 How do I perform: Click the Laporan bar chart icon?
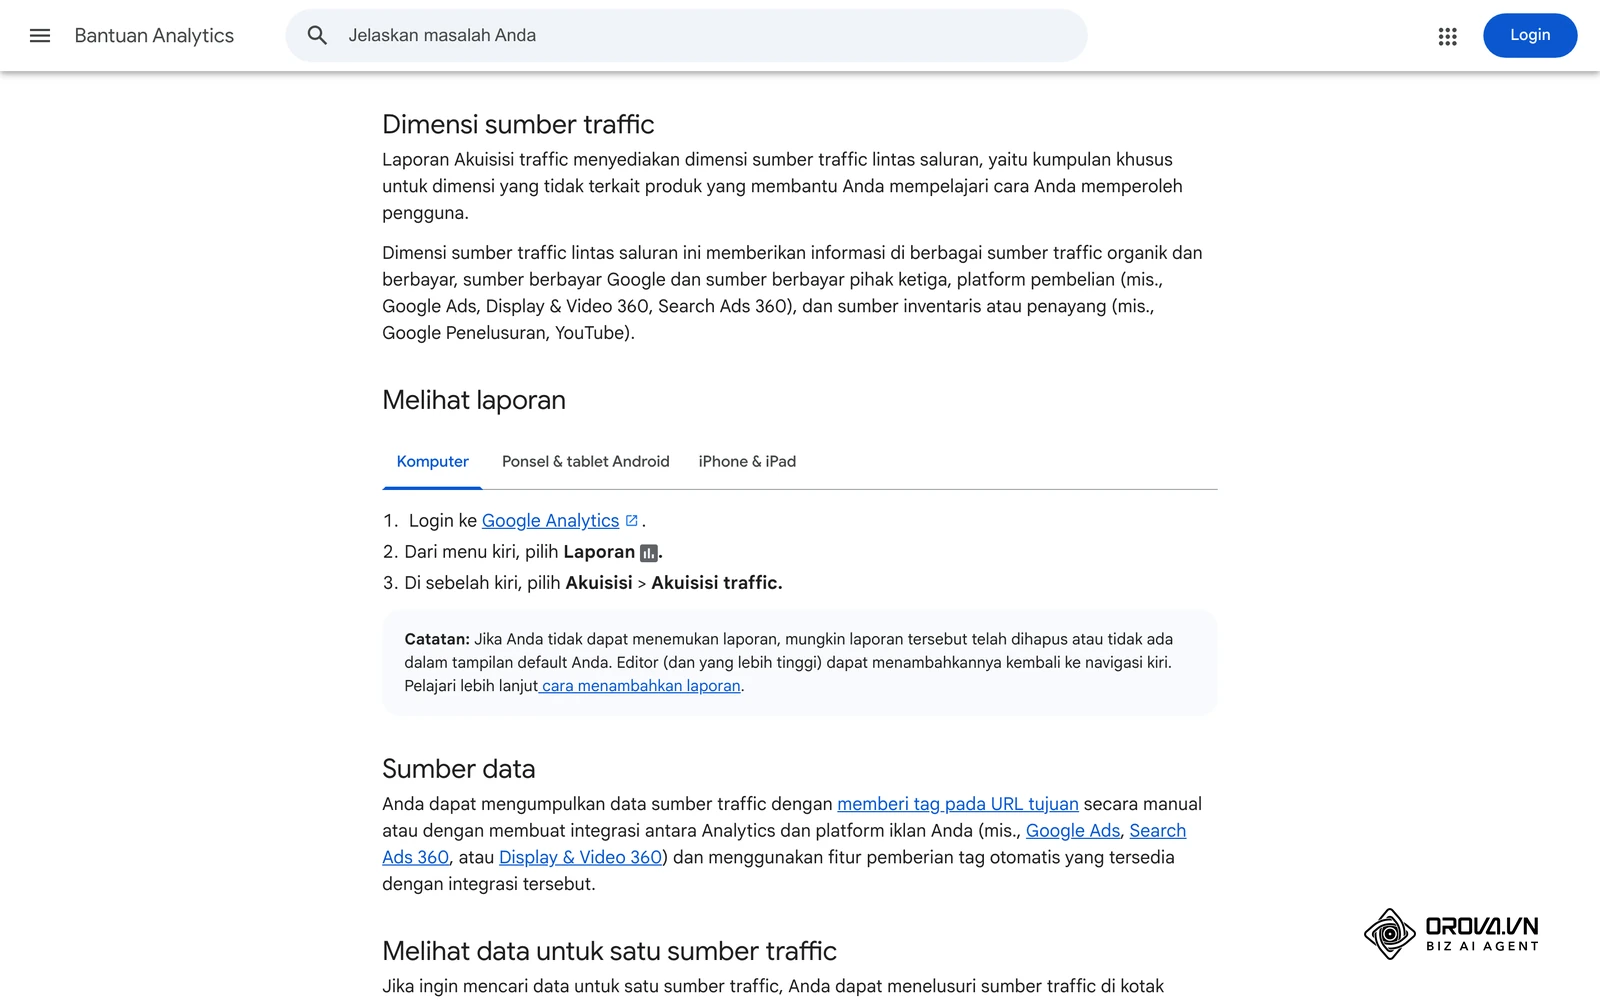pyautogui.click(x=648, y=553)
